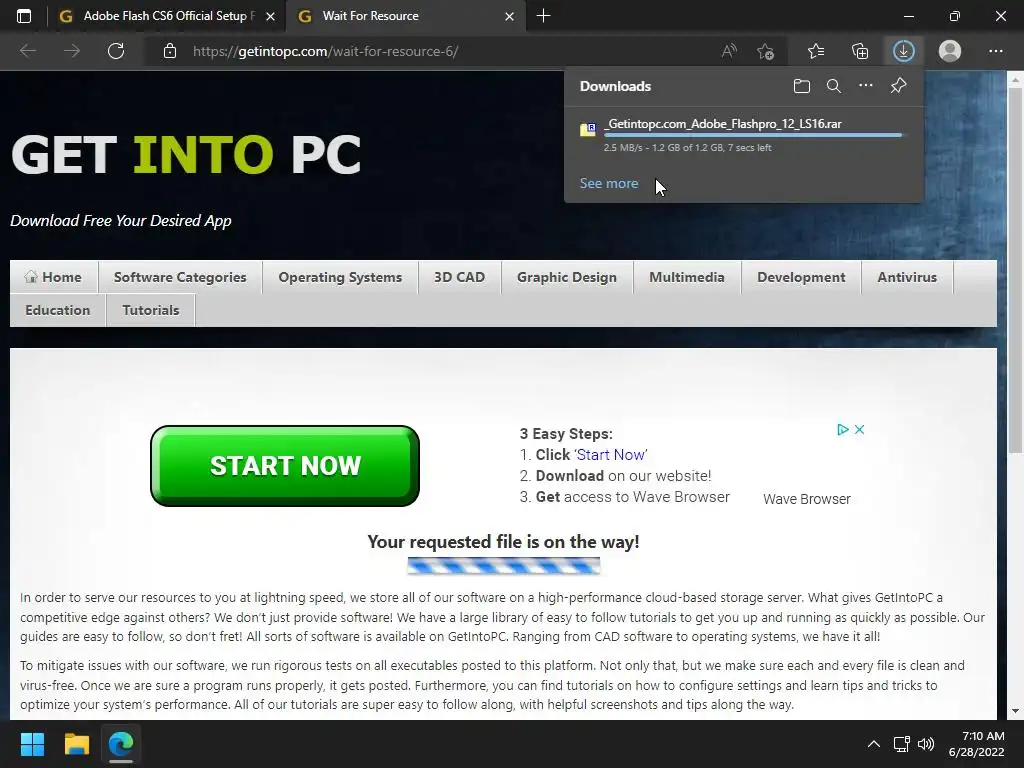Launch File Explorer from the taskbar
1024x768 pixels.
[x=76, y=744]
